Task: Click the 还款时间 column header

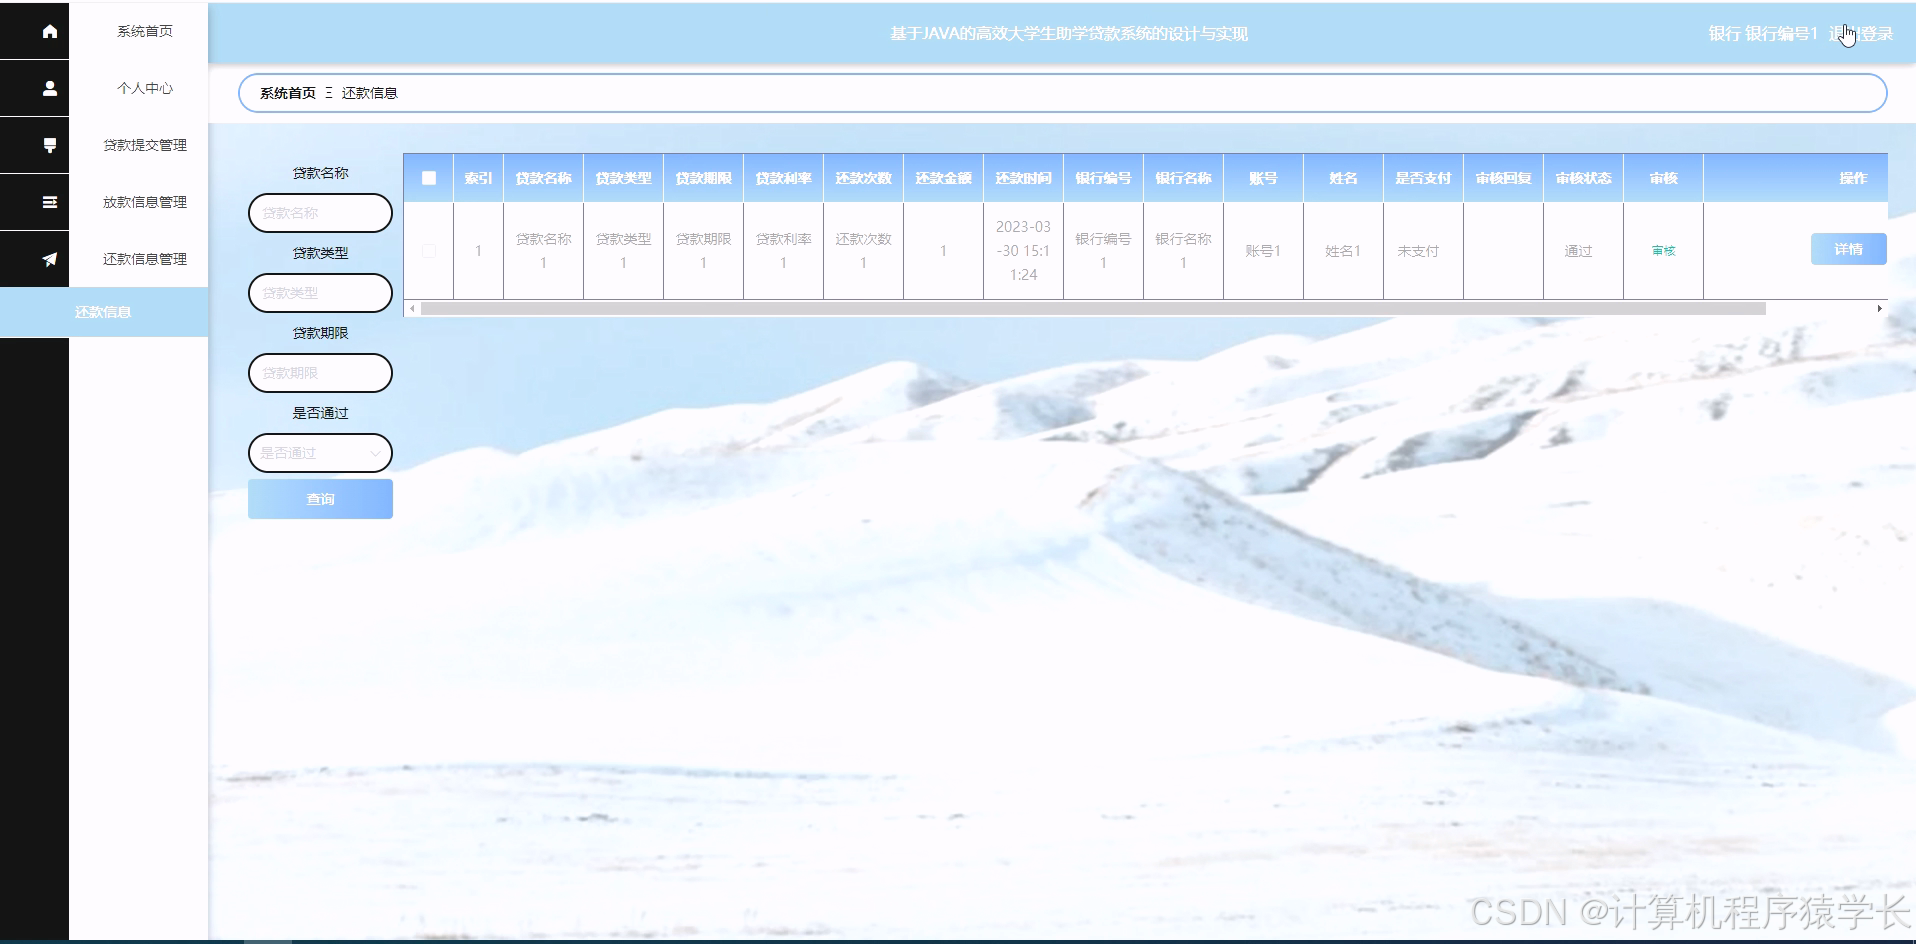Action: [x=1023, y=178]
